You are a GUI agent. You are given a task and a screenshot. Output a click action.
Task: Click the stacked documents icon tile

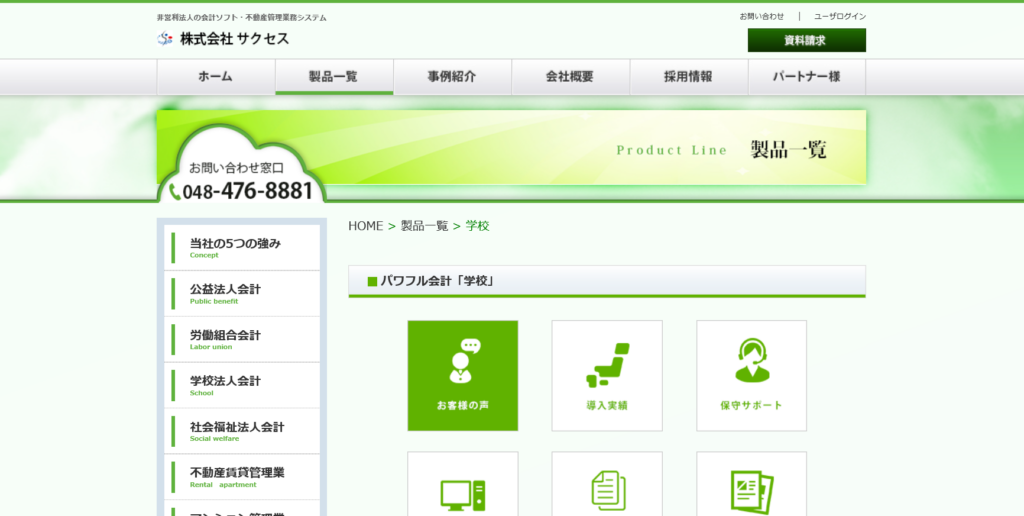pos(607,484)
